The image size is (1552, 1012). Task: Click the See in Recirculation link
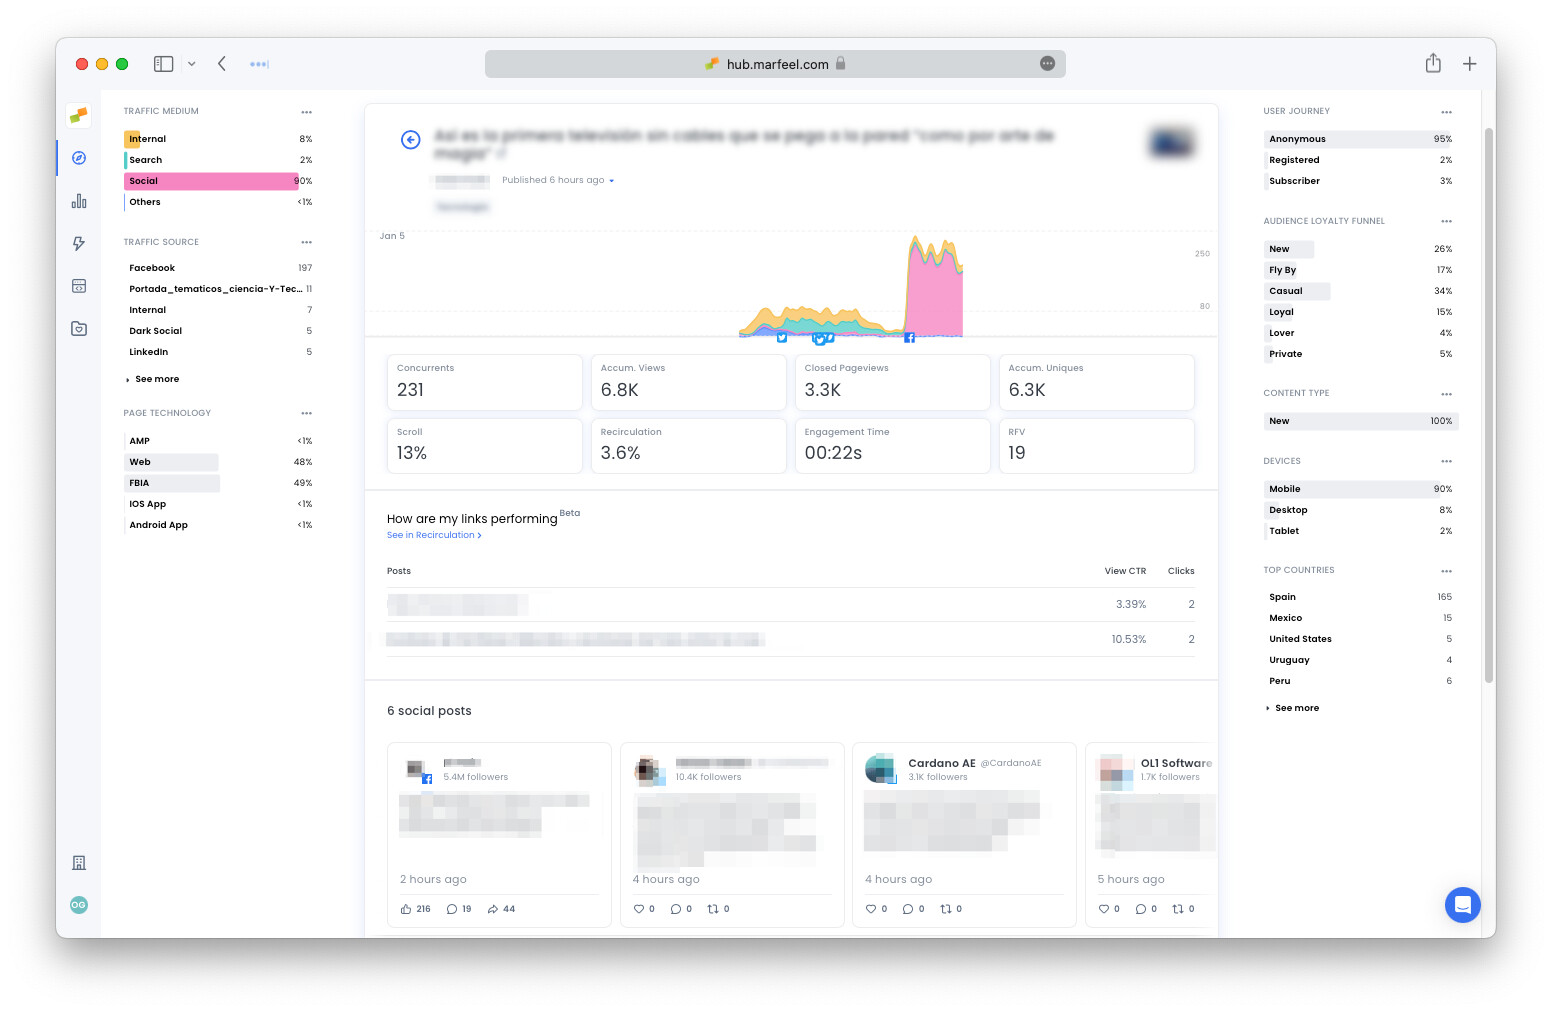pyautogui.click(x=434, y=535)
